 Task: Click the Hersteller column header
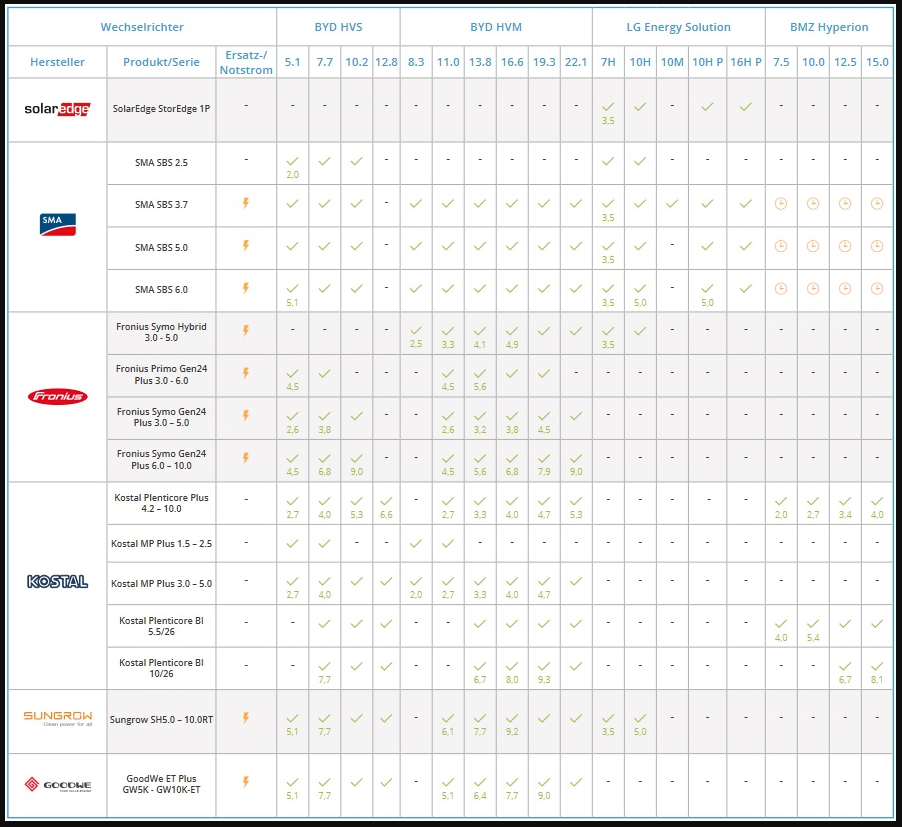pyautogui.click(x=57, y=62)
